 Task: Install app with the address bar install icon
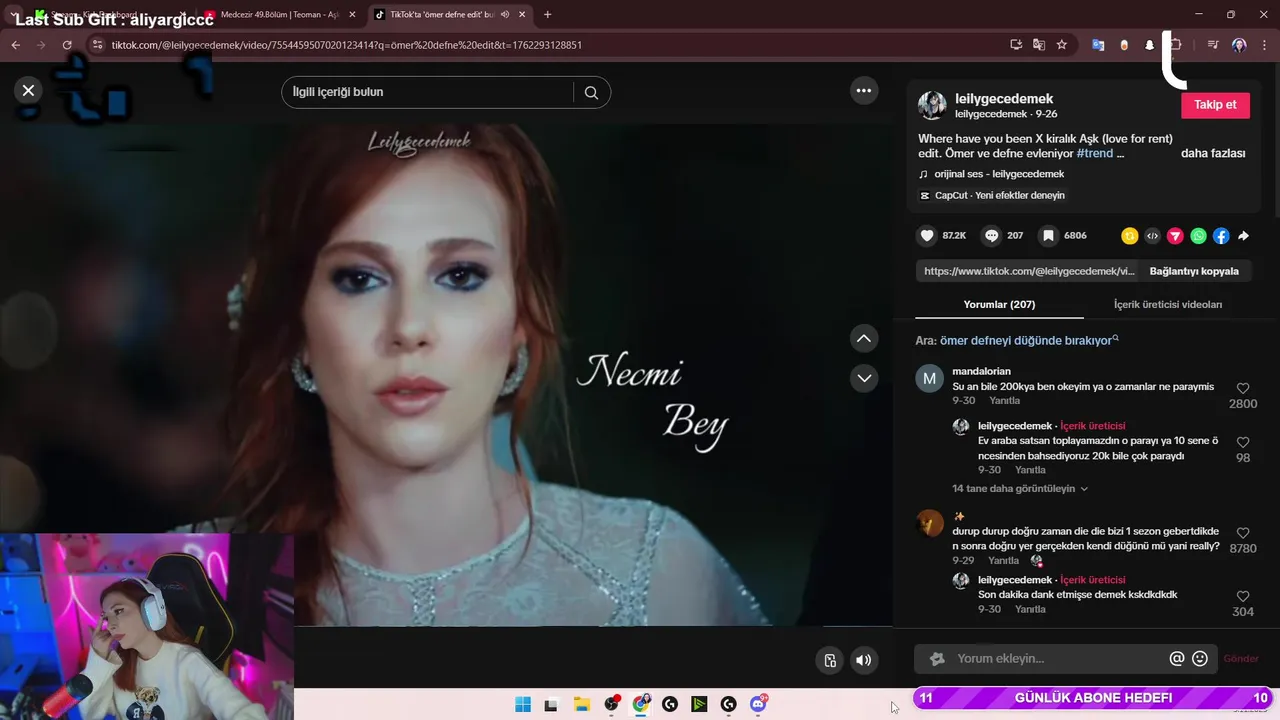[x=1016, y=45]
